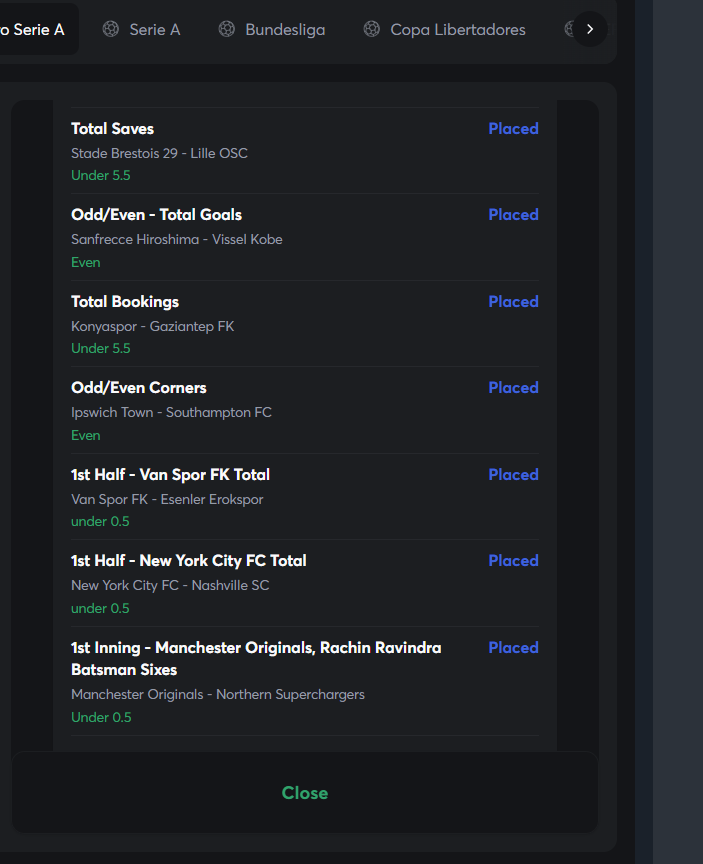
Task: Open the Bundesliga tab
Action: (272, 29)
